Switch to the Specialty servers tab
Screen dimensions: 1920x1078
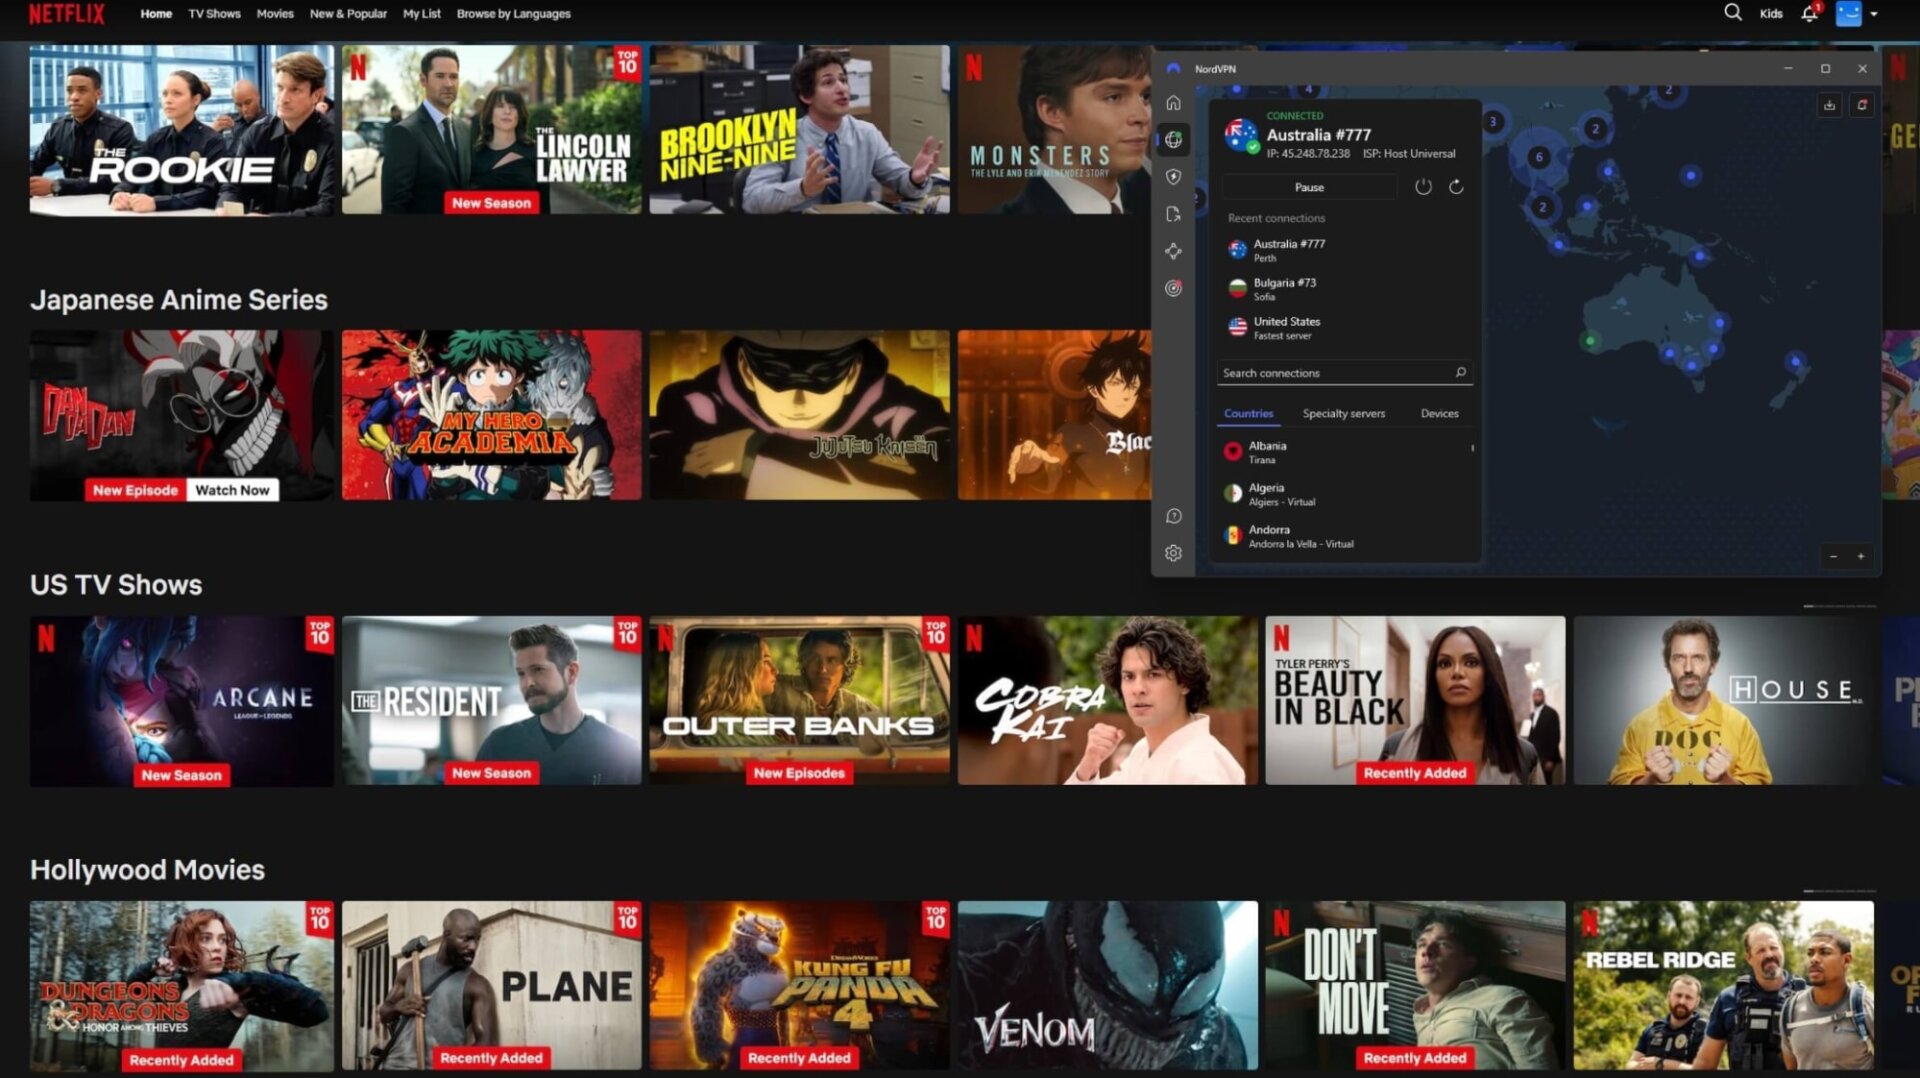pyautogui.click(x=1344, y=413)
